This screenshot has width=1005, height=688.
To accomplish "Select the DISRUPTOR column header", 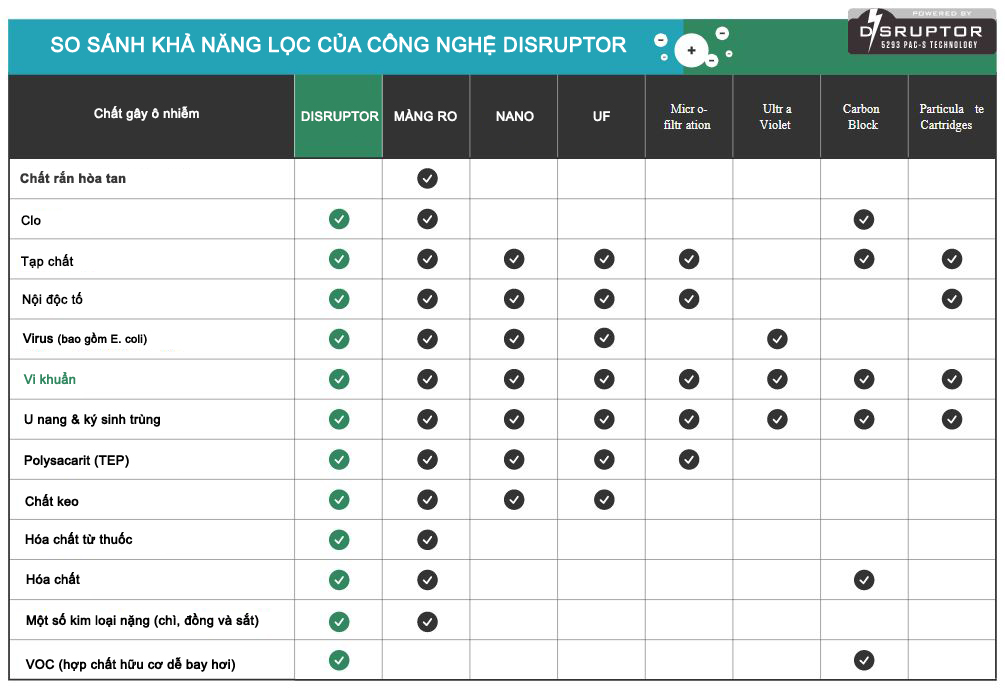I will pos(339,116).
